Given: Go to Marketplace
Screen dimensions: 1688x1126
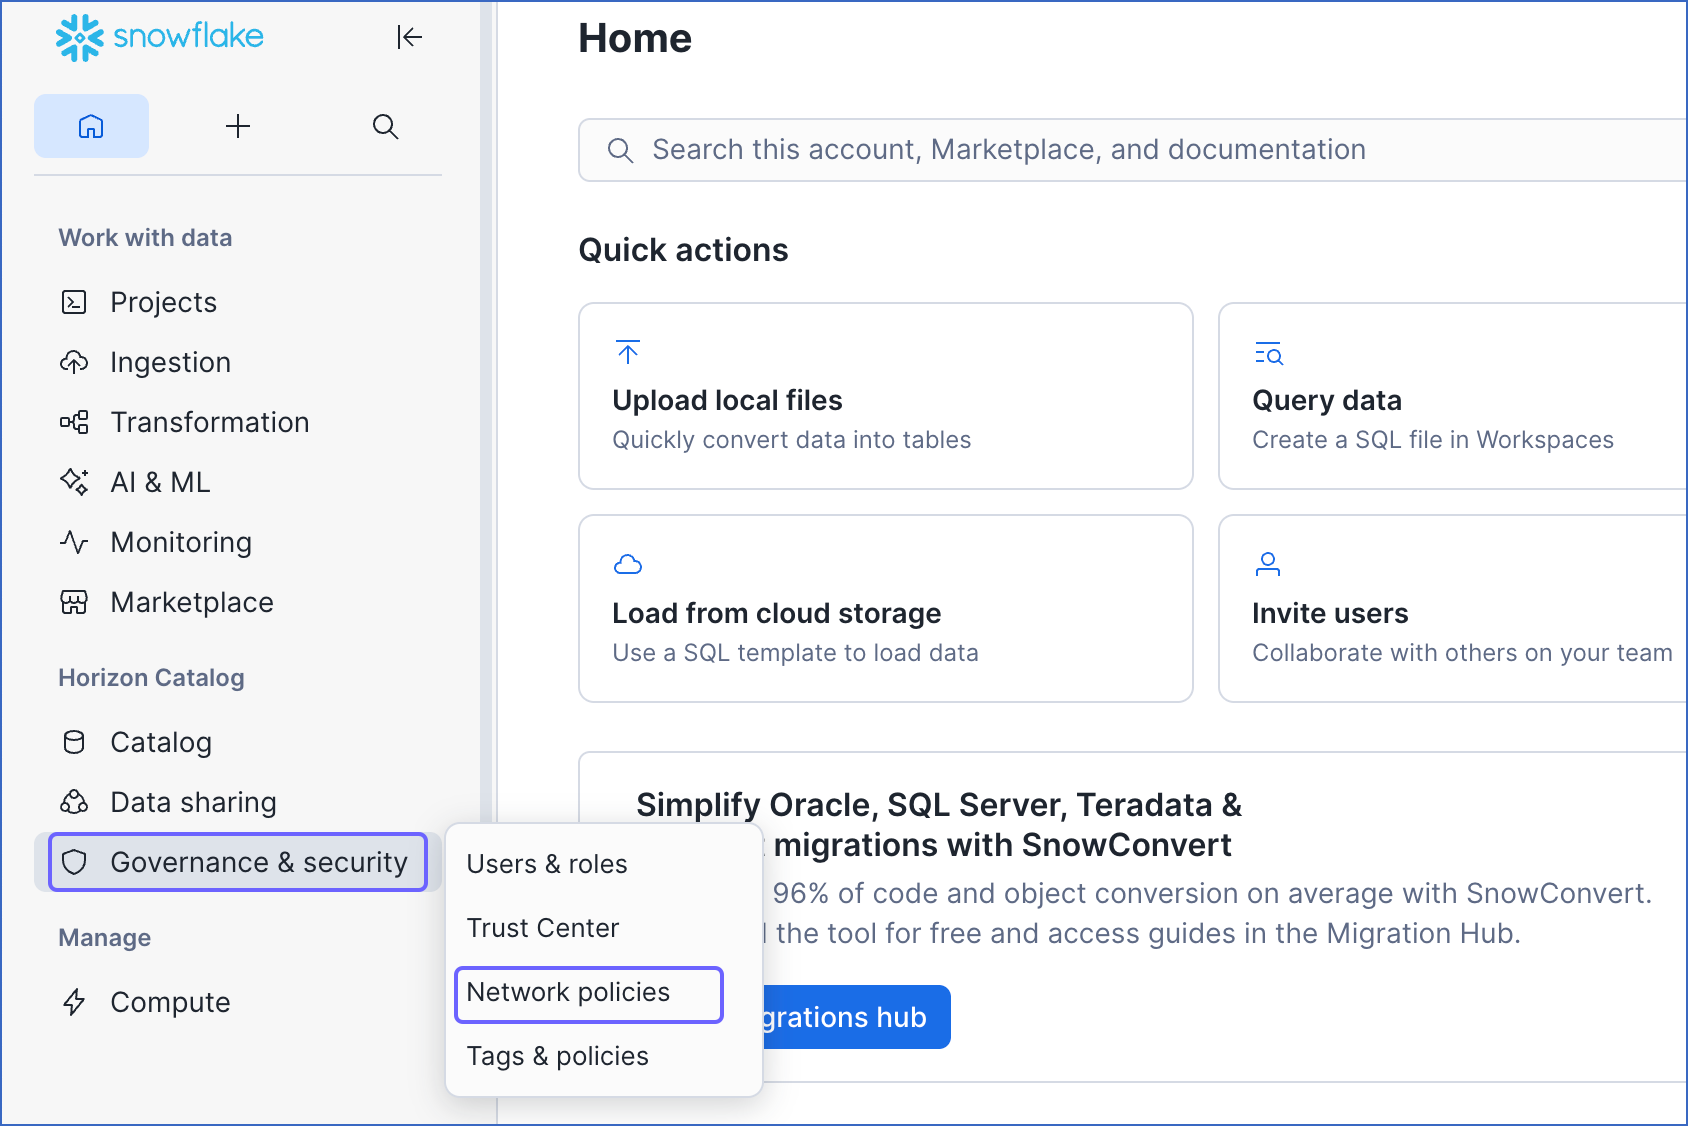Looking at the screenshot, I should [192, 602].
